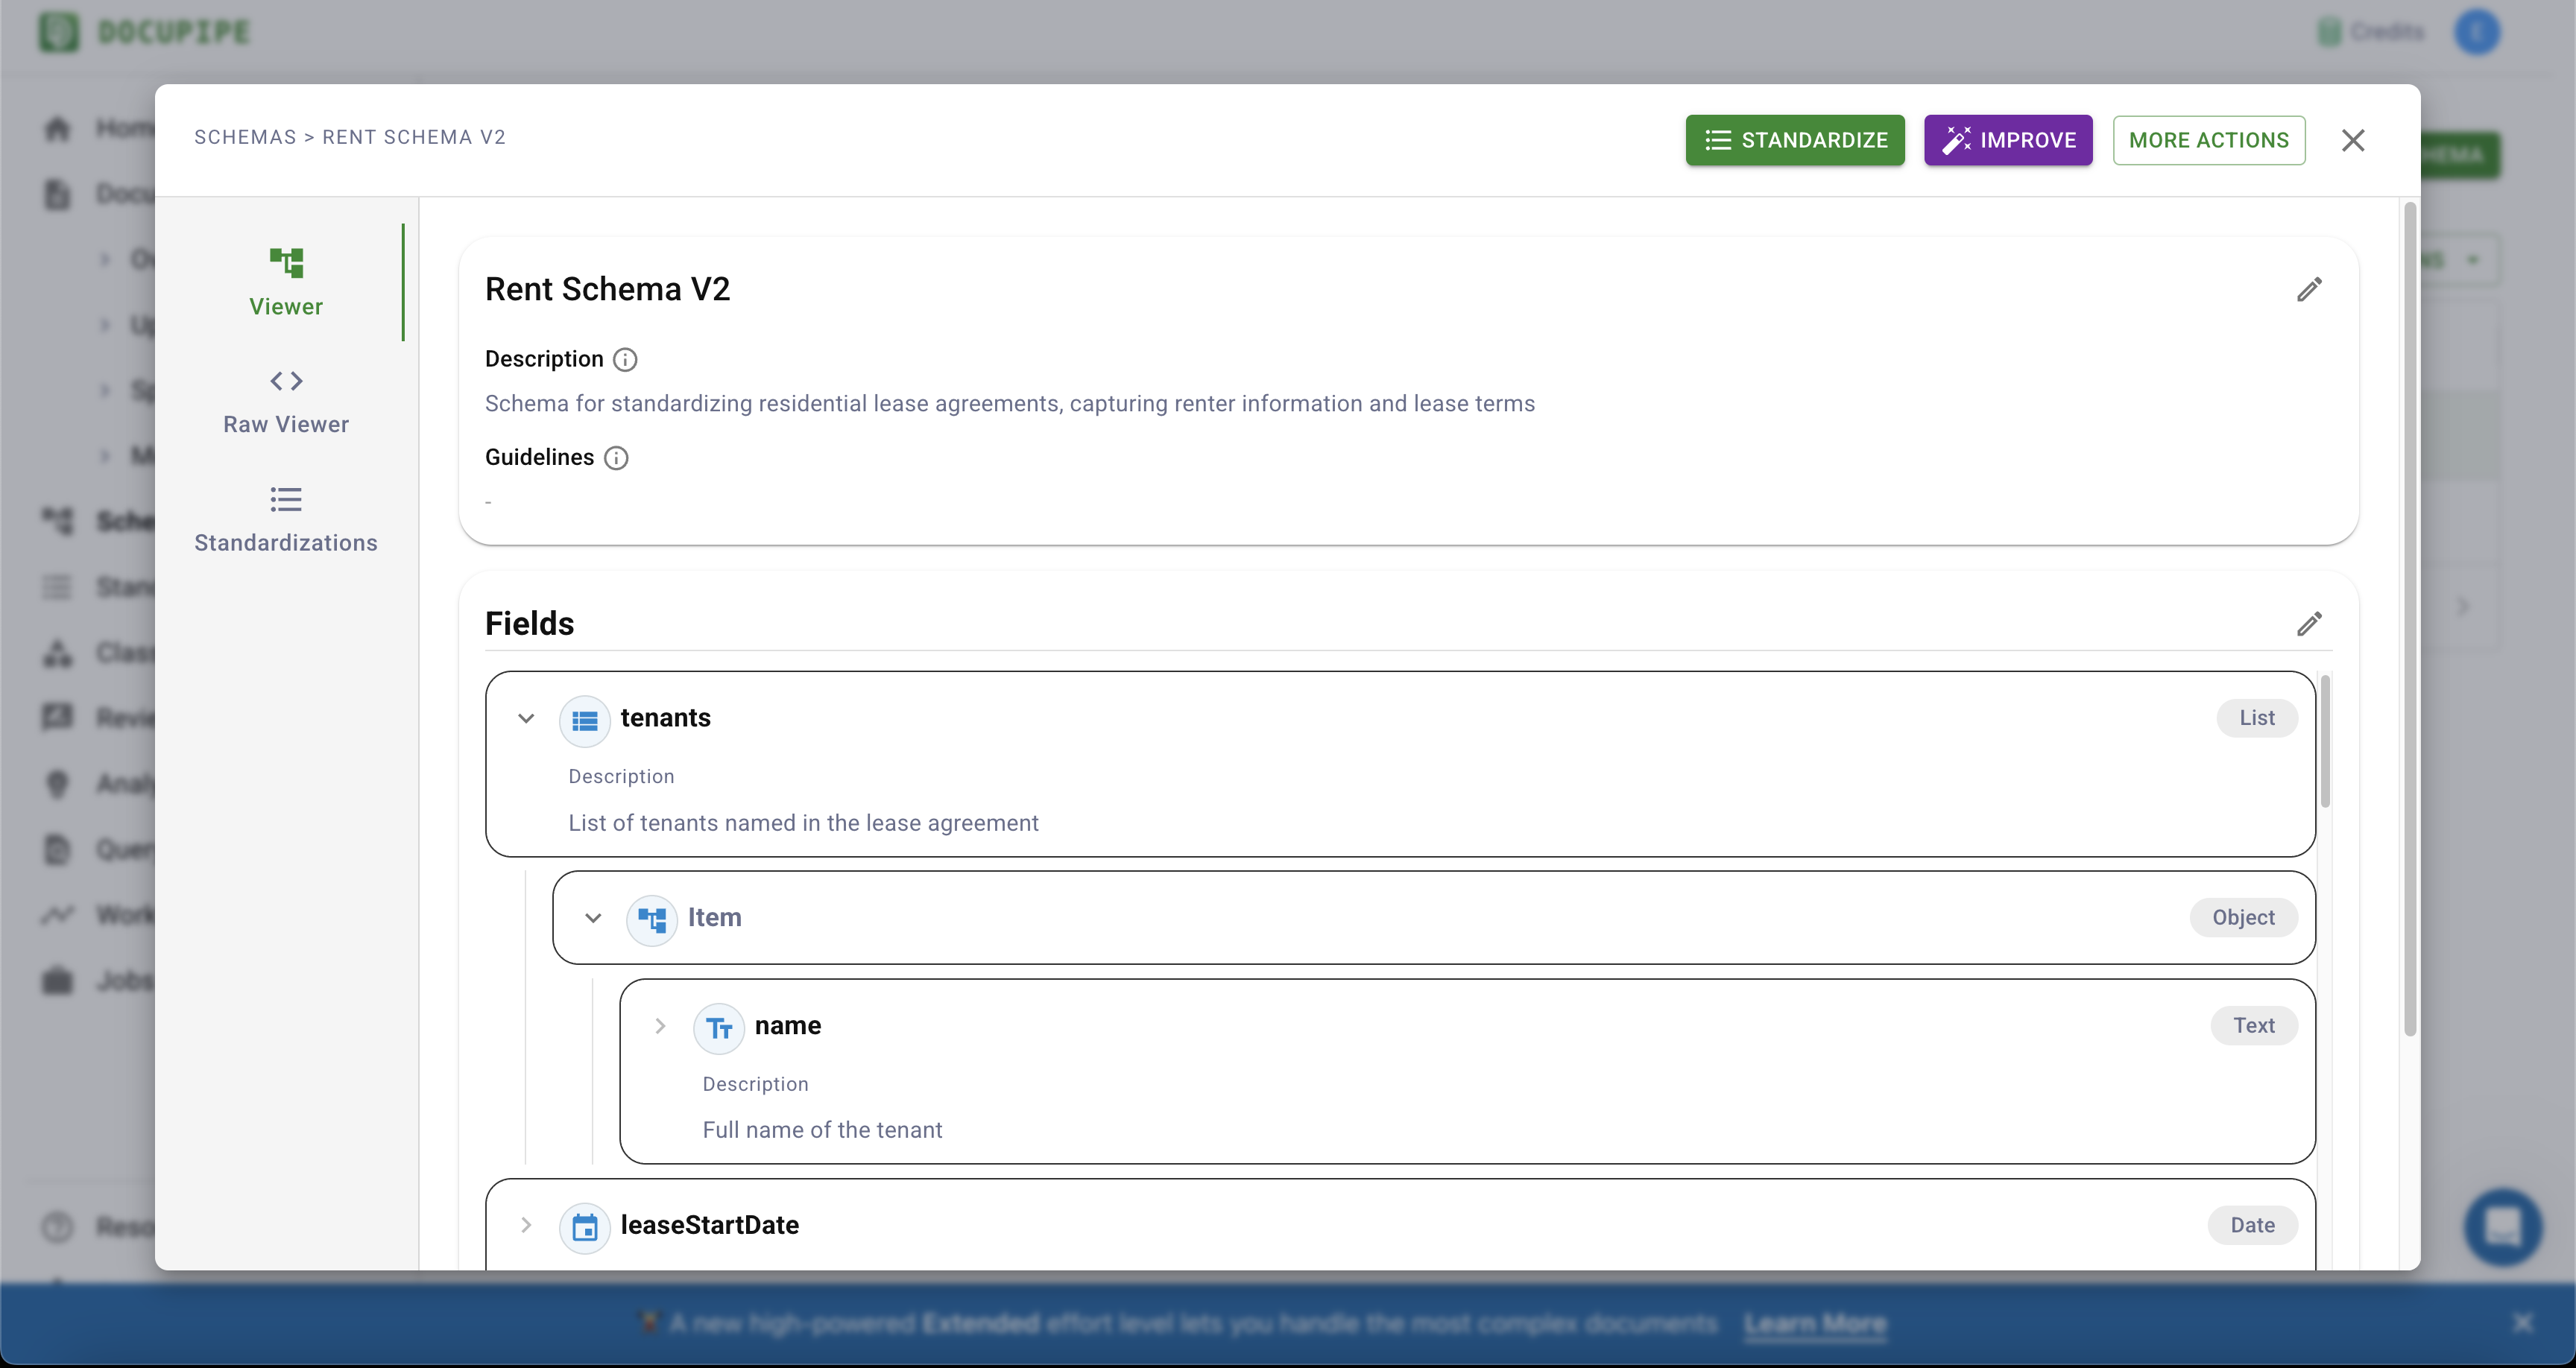Collapse the Item object node
The height and width of the screenshot is (1368, 2576).
593,918
